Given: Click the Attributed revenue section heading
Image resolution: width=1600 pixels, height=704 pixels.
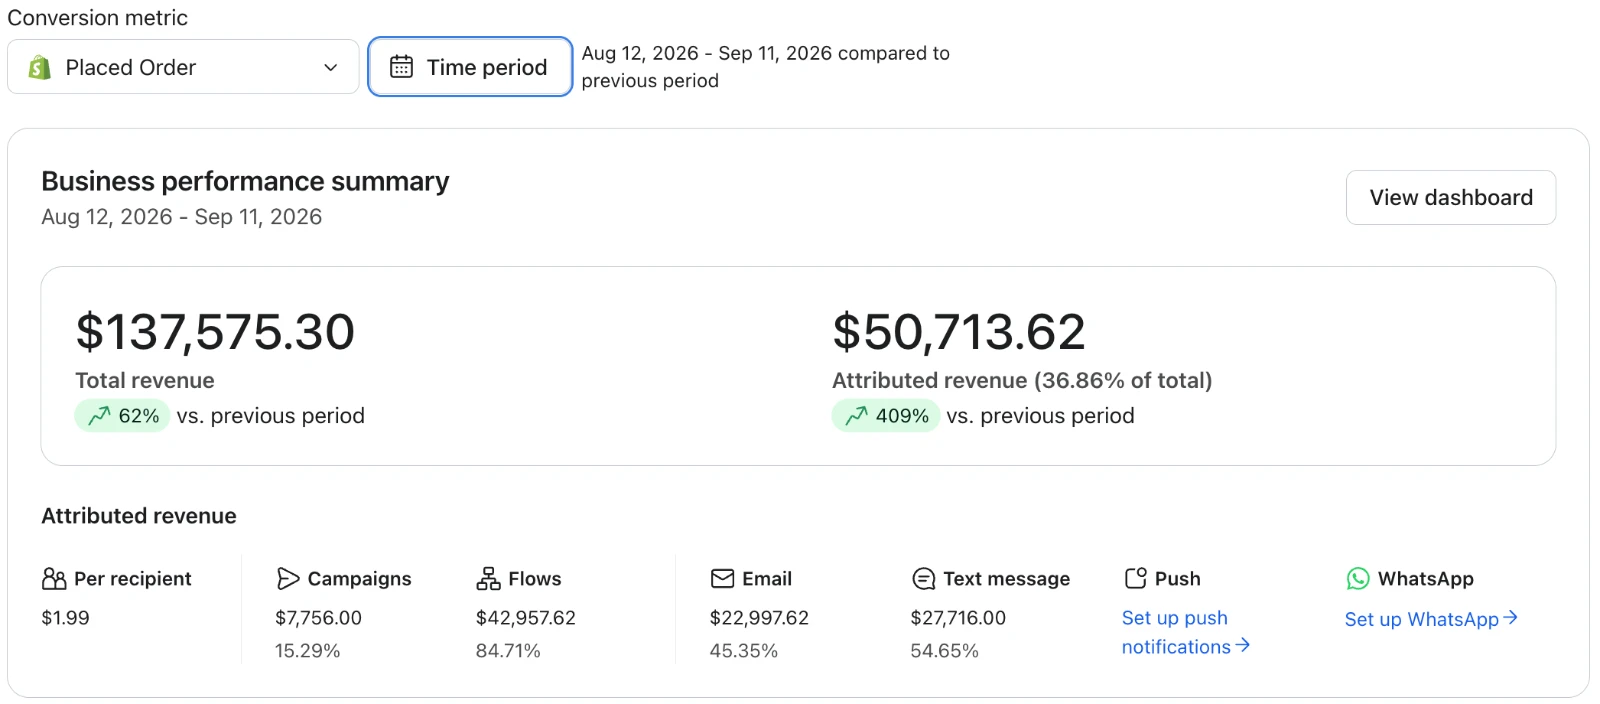Looking at the screenshot, I should point(139,516).
